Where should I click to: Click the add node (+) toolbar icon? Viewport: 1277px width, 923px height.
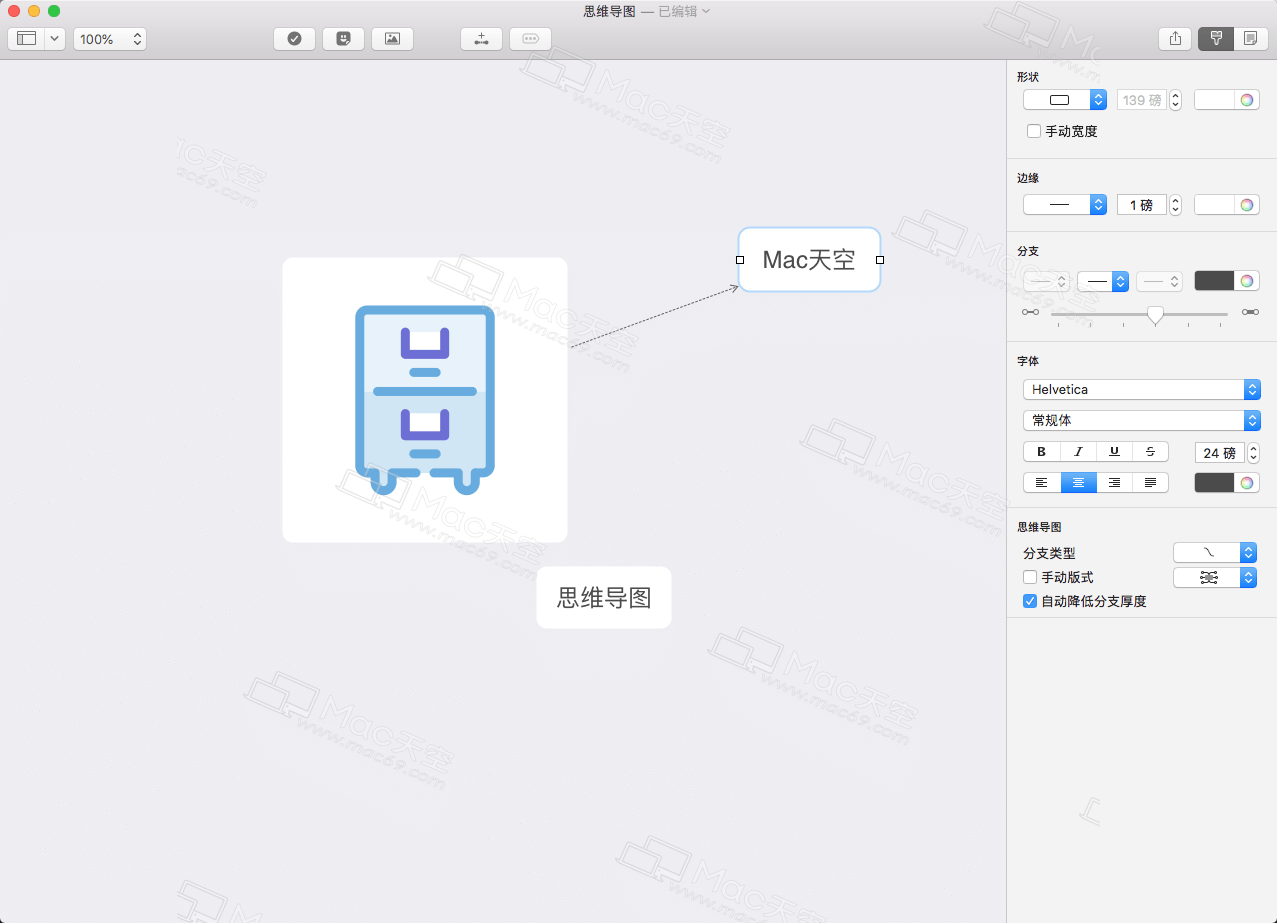pos(481,38)
